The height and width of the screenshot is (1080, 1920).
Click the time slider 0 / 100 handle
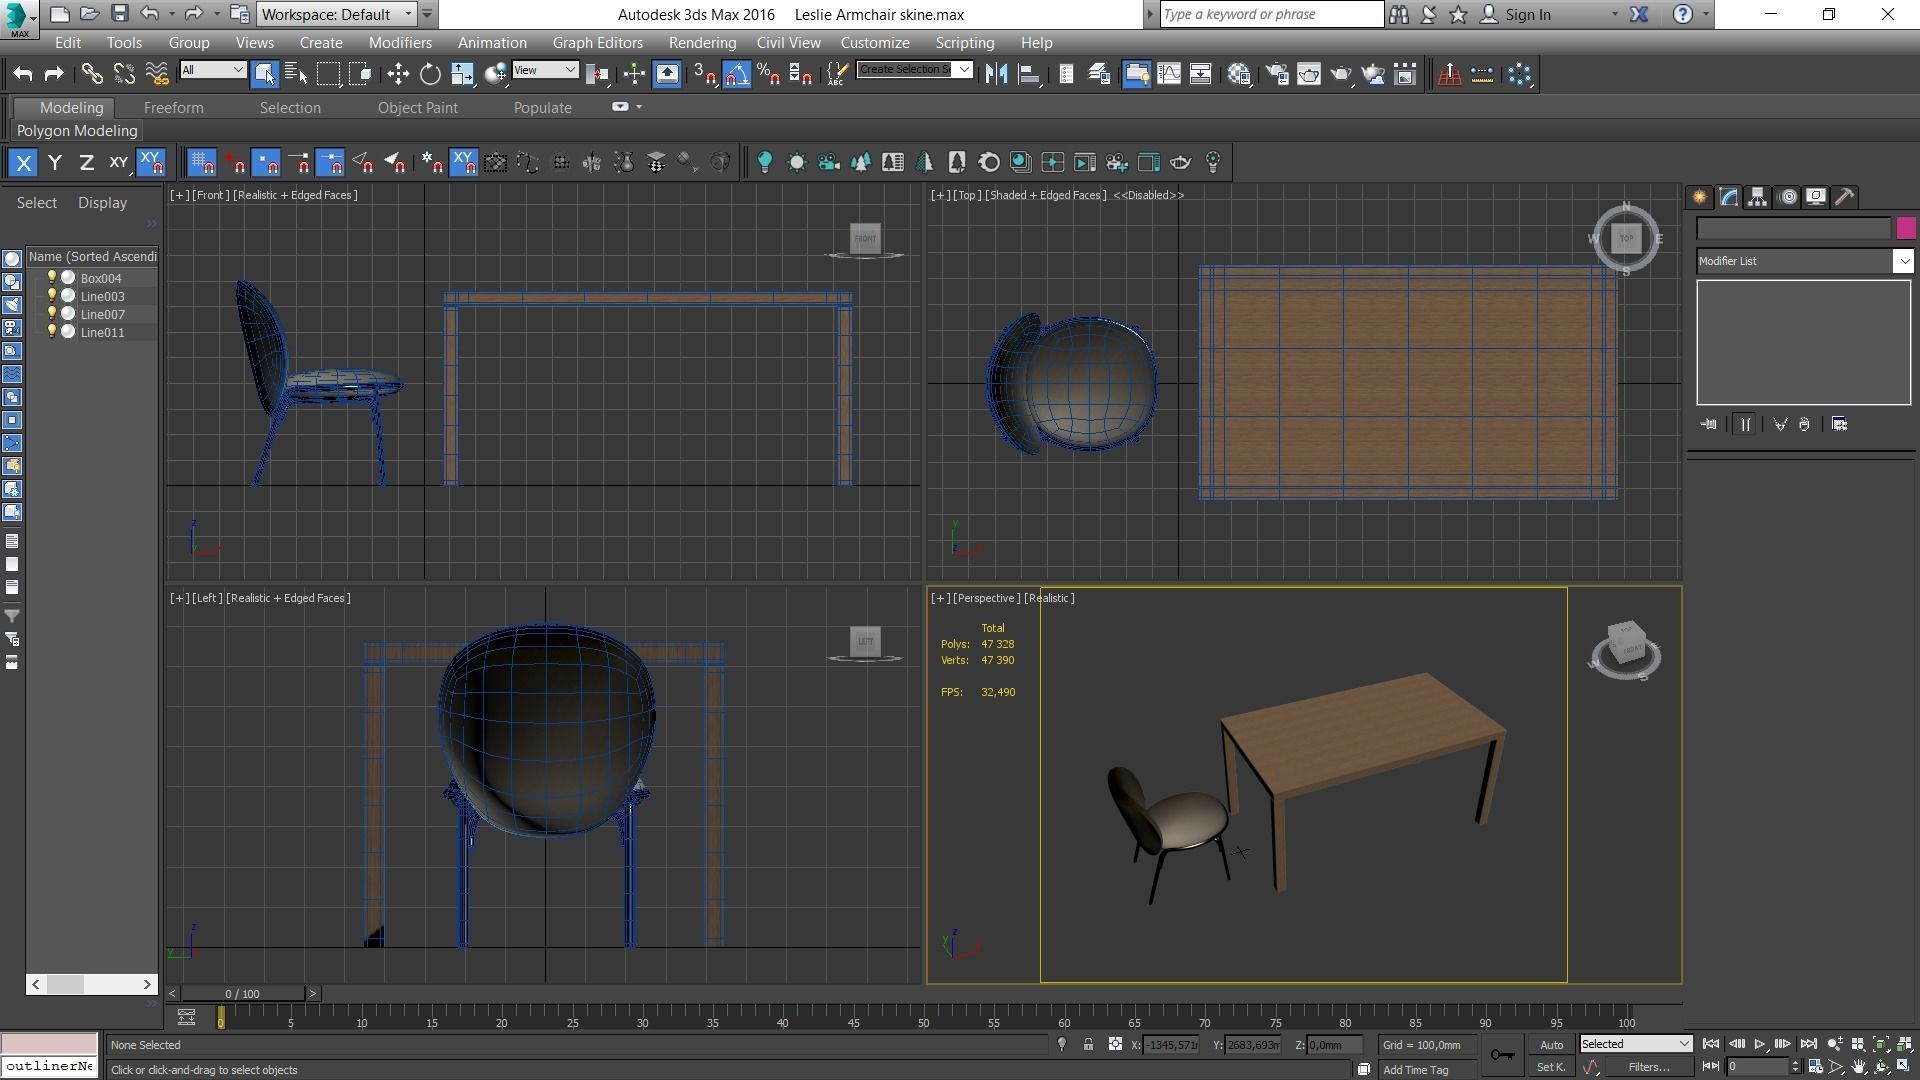242,994
